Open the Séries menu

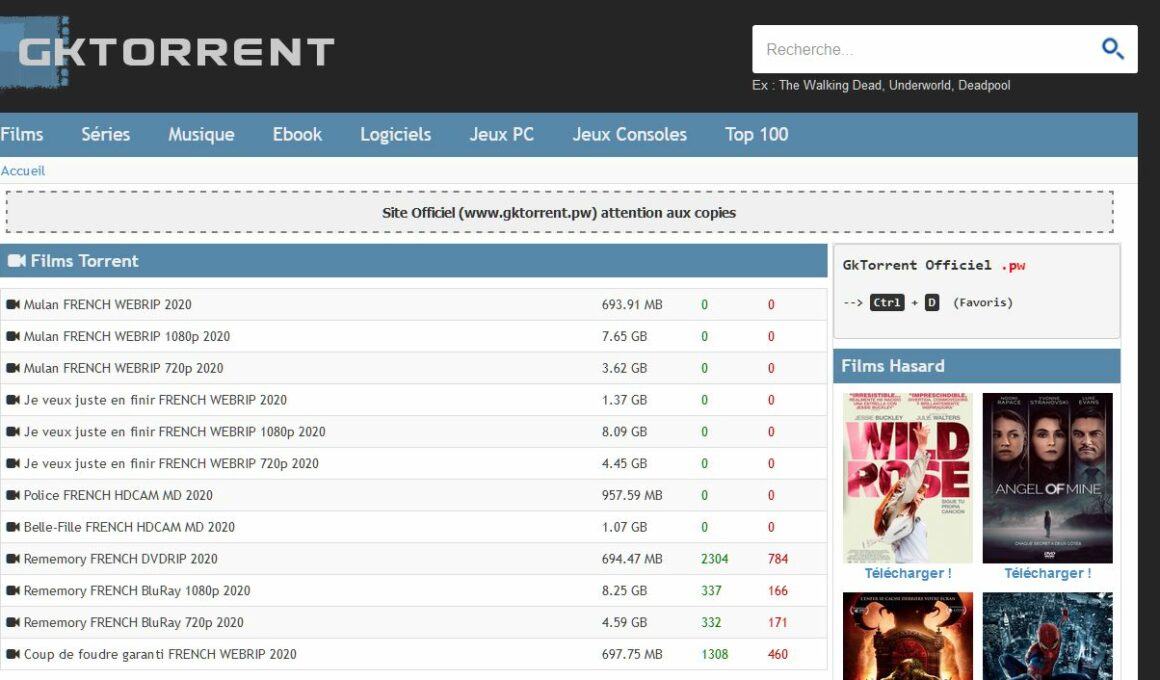pos(106,135)
